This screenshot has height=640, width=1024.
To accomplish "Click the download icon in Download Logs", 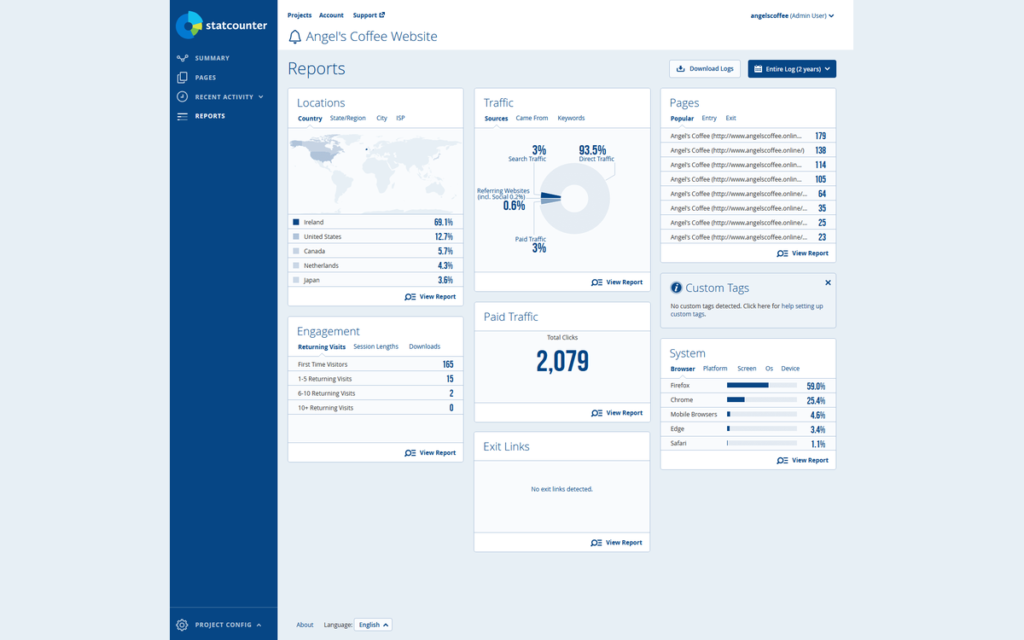I will [680, 69].
